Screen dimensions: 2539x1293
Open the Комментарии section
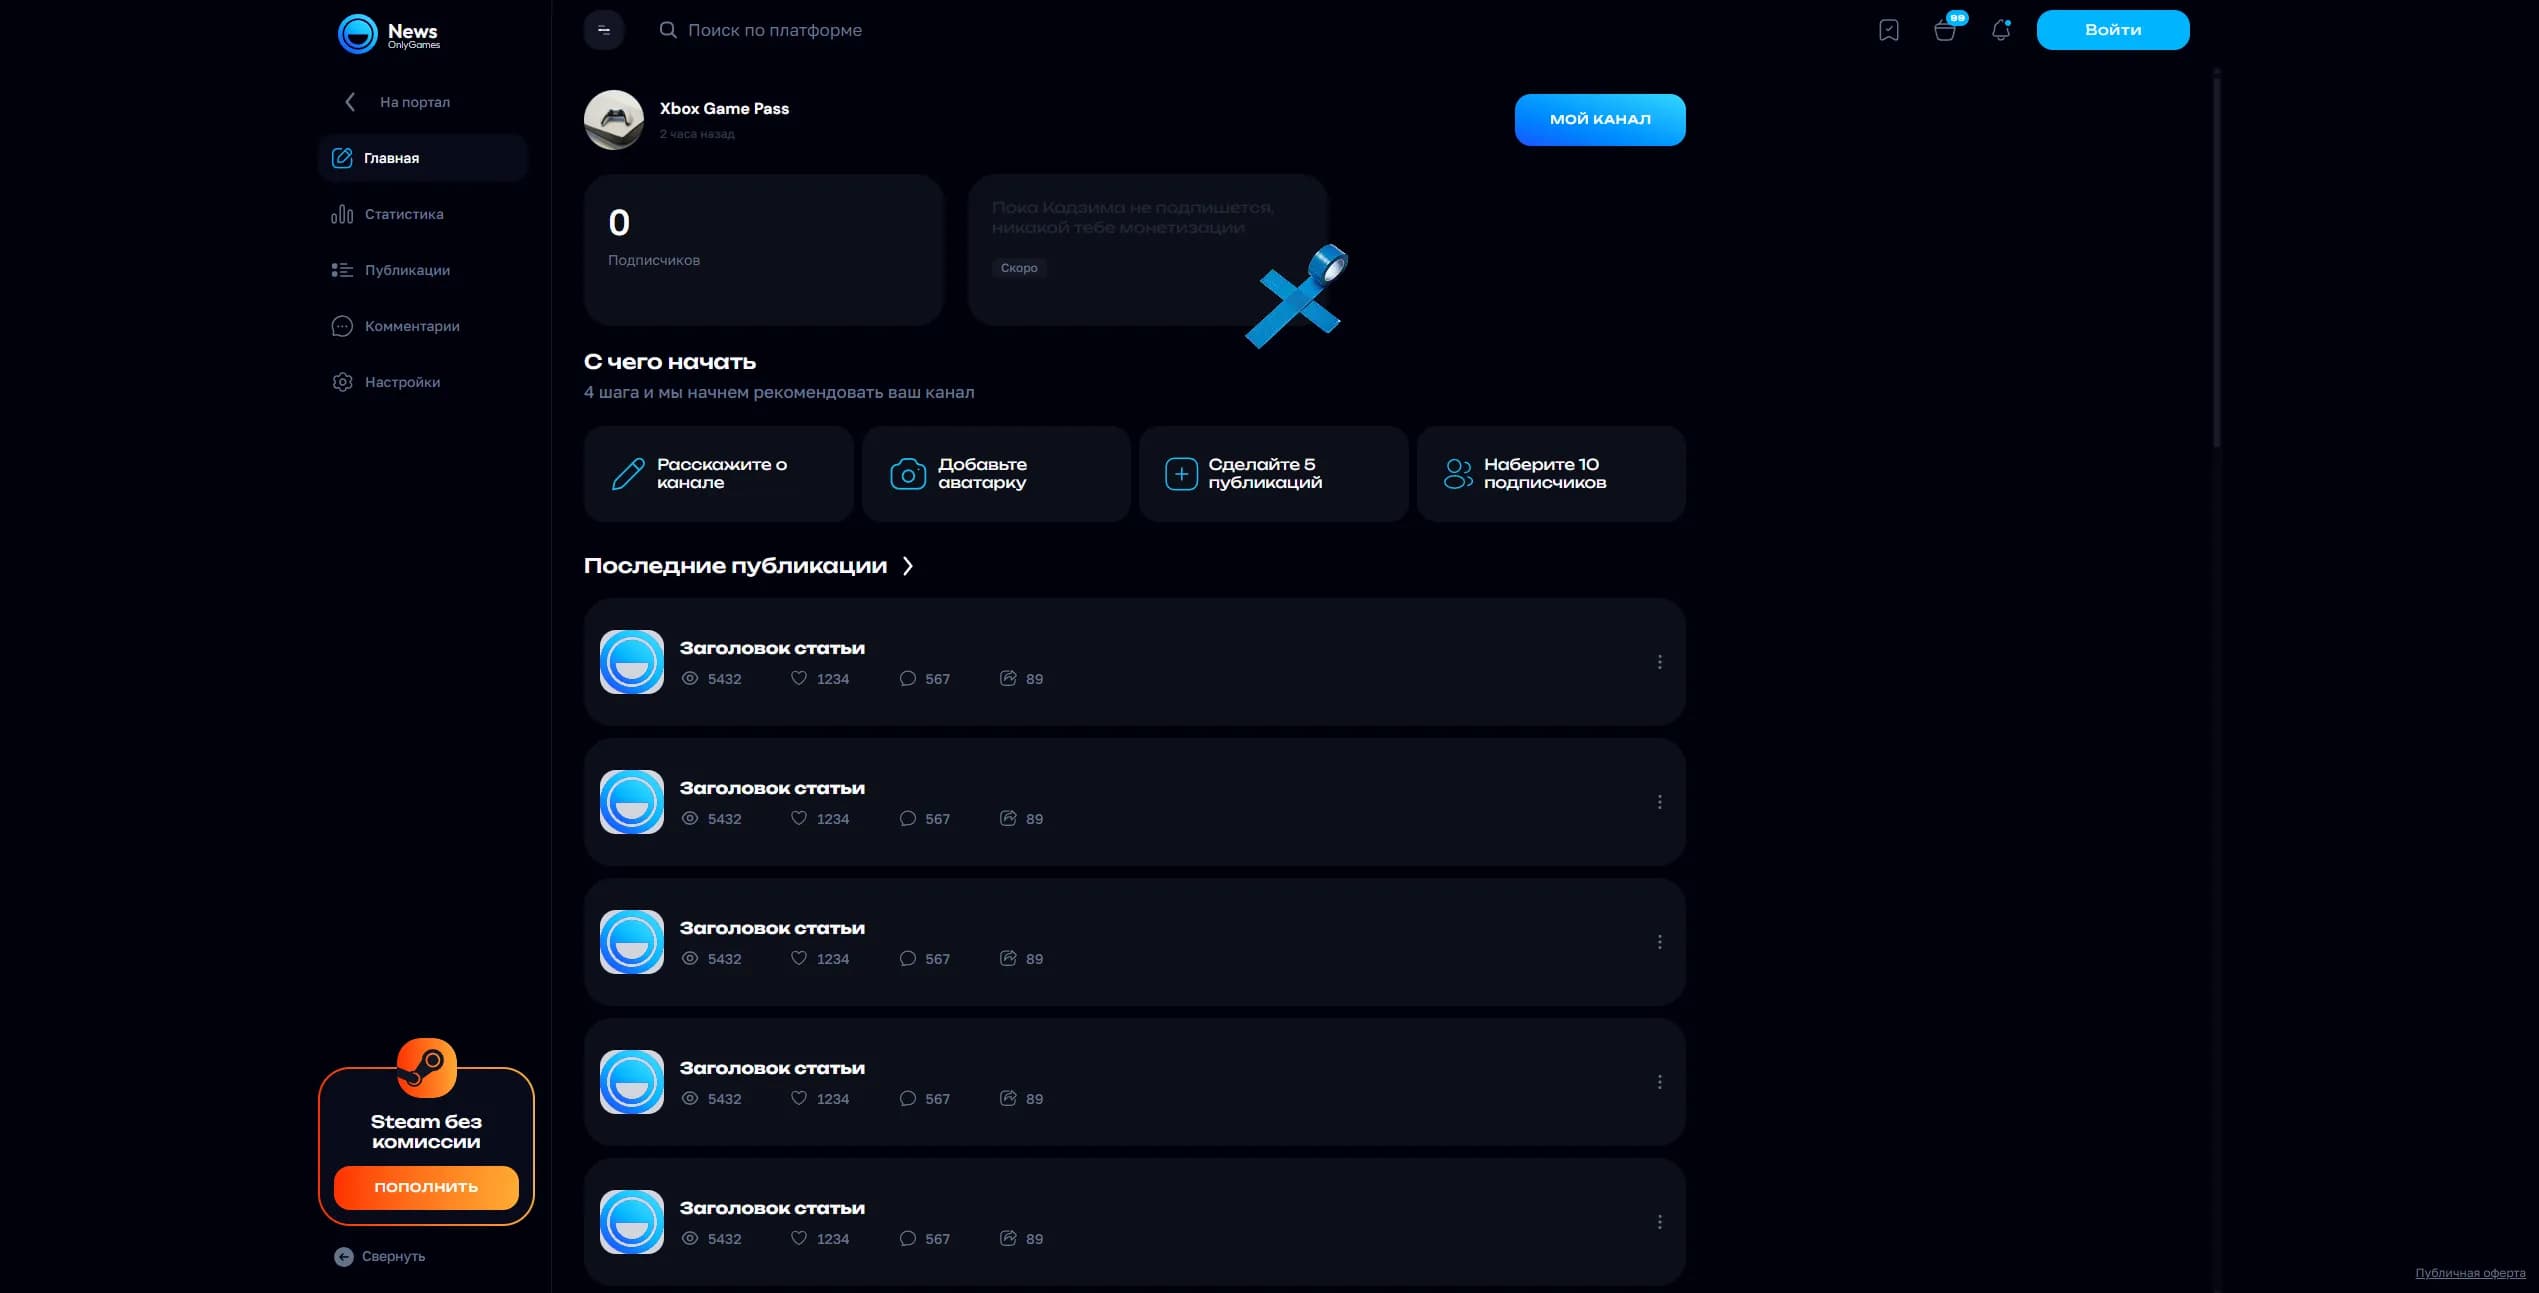412,325
